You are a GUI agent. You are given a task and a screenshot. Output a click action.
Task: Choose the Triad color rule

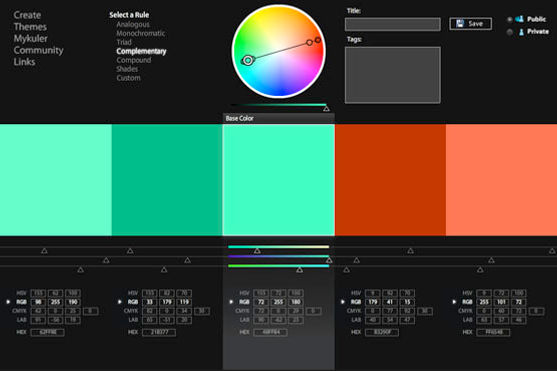pyautogui.click(x=124, y=42)
